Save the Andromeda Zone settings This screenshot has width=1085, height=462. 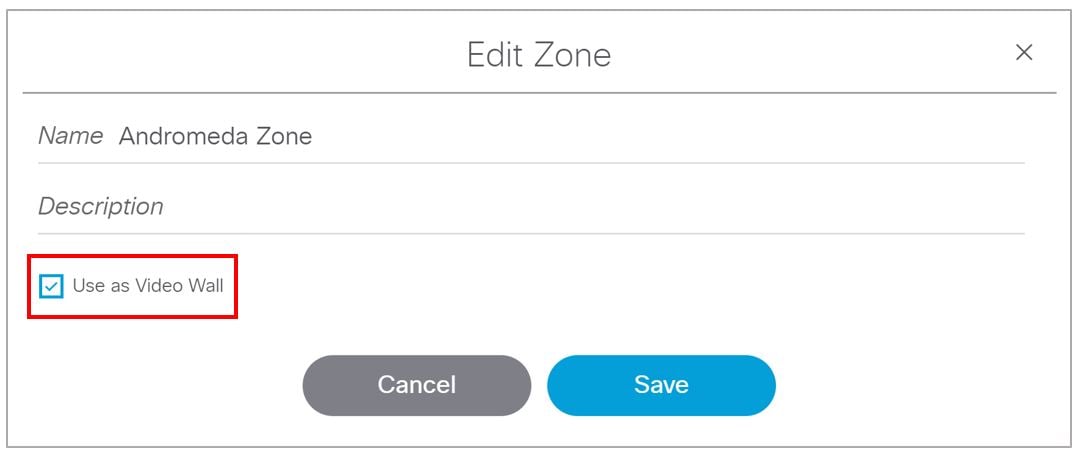(661, 385)
